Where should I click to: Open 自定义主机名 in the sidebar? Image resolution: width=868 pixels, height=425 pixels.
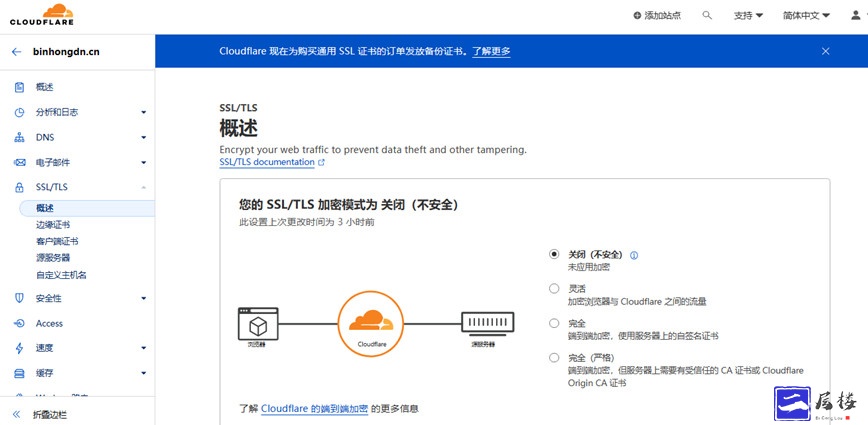pos(61,275)
